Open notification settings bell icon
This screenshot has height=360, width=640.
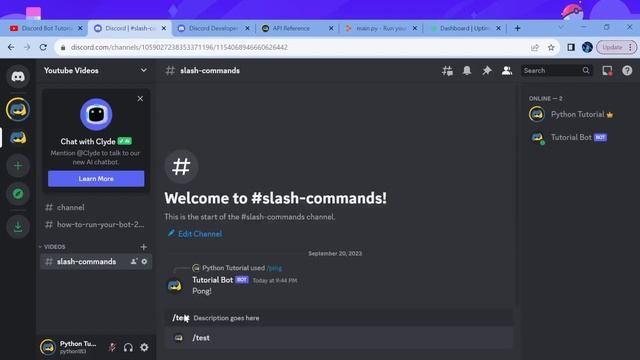[x=467, y=71]
